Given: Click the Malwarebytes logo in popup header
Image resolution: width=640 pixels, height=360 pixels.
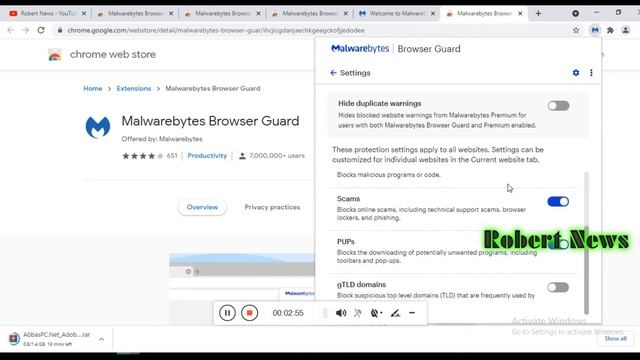Looking at the screenshot, I should [x=360, y=49].
